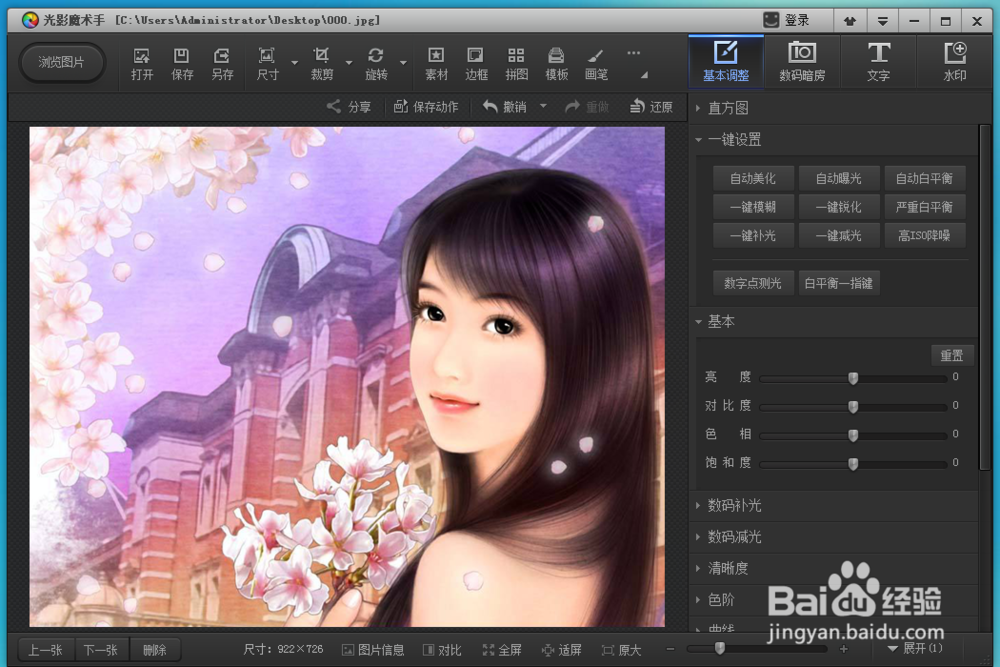Click the 登录 (Login) button
This screenshot has height=667, width=1000.
pos(787,20)
